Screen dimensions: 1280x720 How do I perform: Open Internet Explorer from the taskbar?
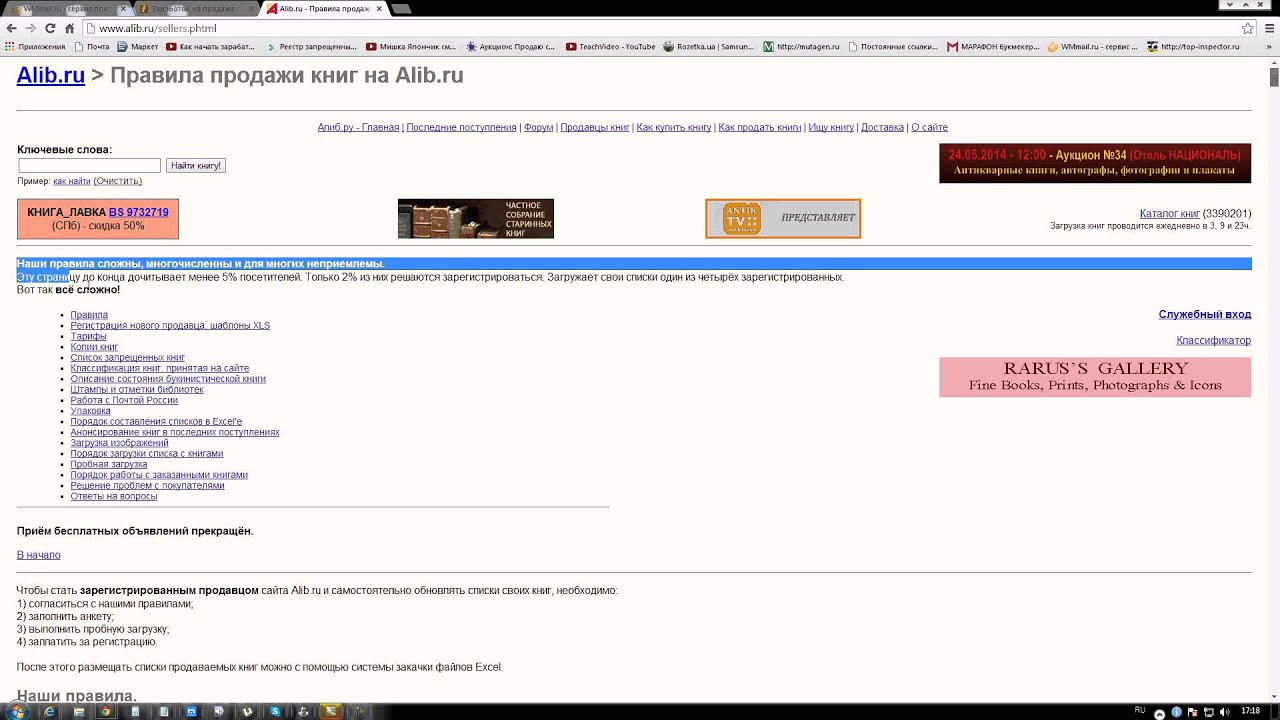click(x=49, y=711)
